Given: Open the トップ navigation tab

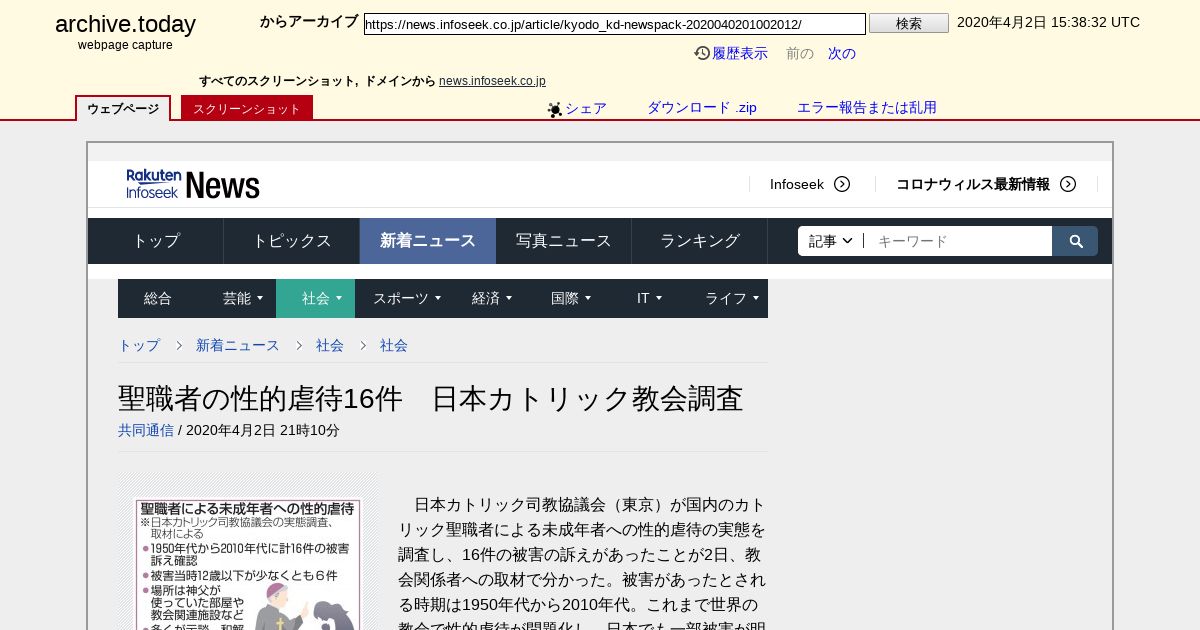Looking at the screenshot, I should (156, 241).
